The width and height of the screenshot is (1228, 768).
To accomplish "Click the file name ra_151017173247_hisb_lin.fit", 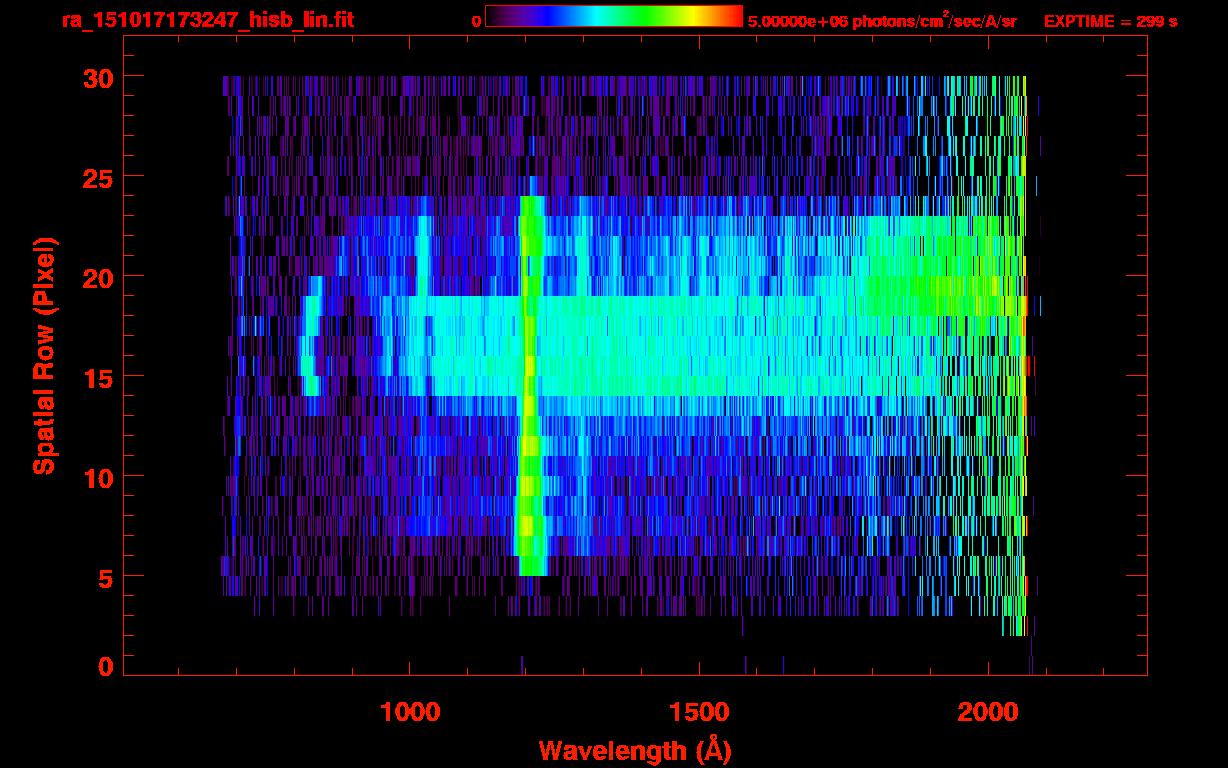I will (x=207, y=20).
